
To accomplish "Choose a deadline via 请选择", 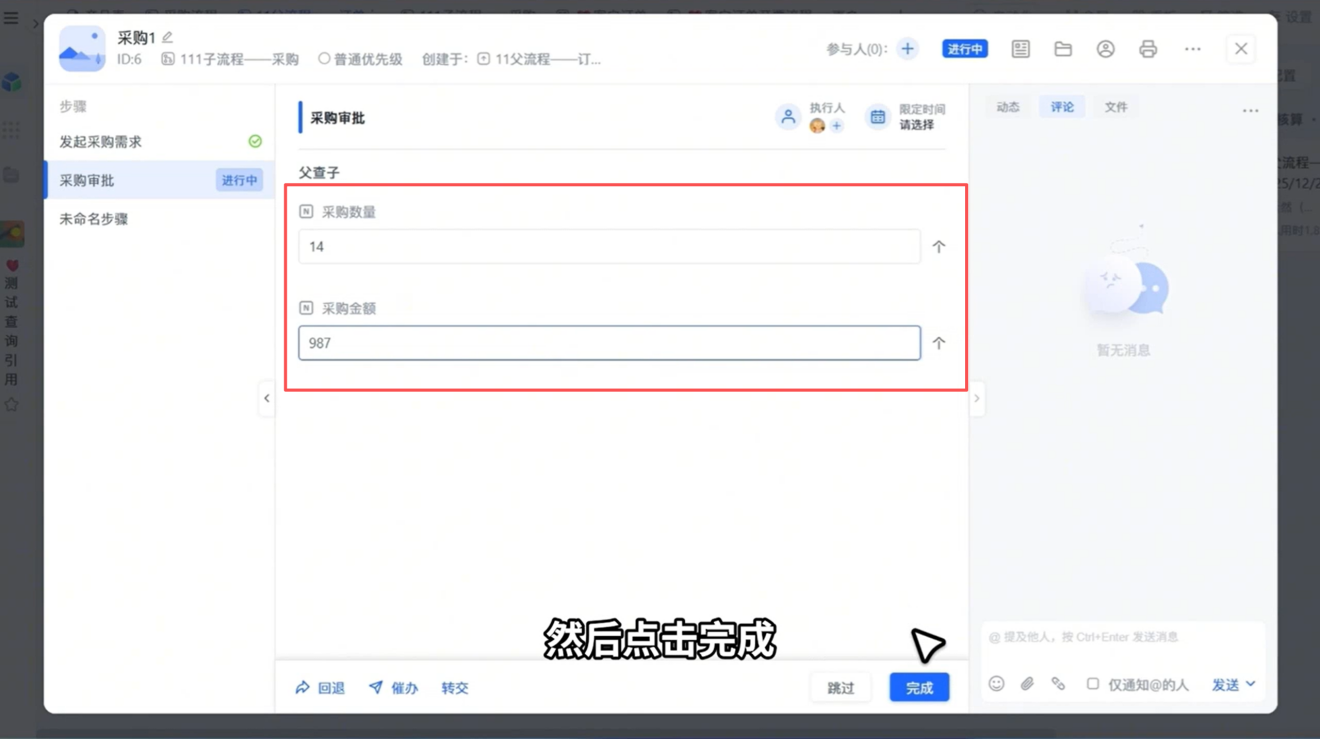I will pyautogui.click(x=916, y=125).
